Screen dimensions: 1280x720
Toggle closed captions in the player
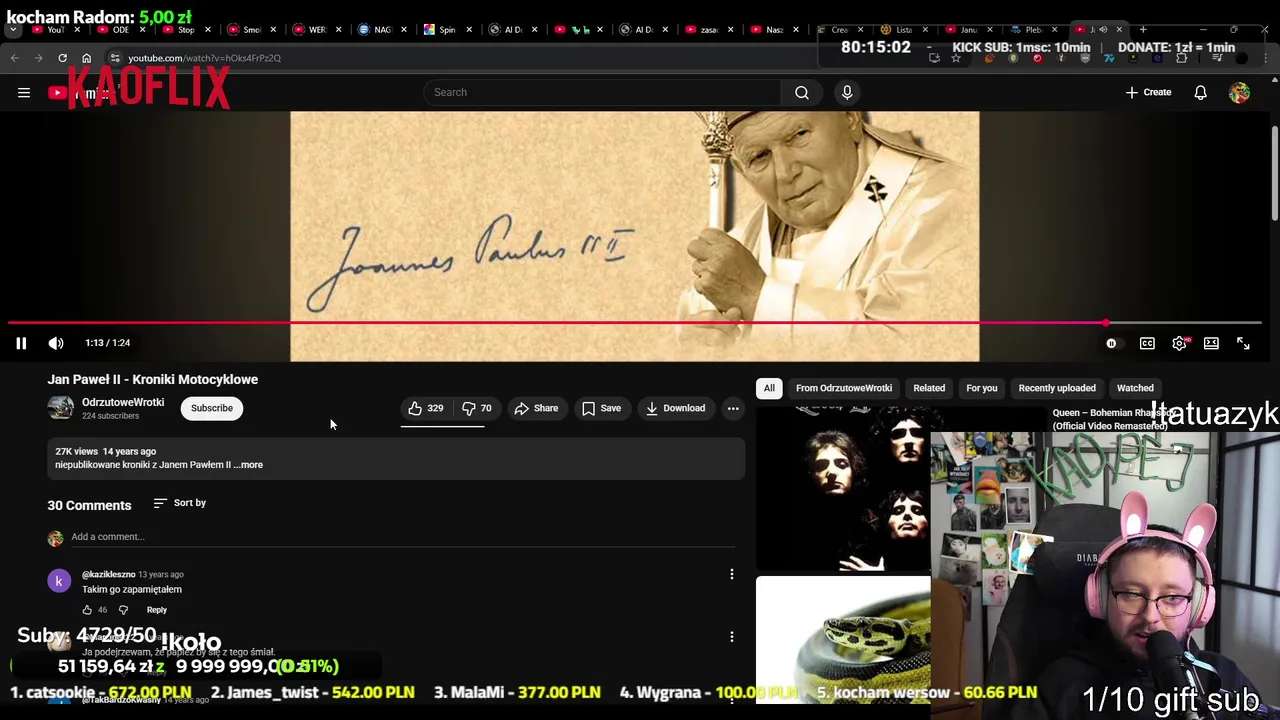pyautogui.click(x=1147, y=343)
